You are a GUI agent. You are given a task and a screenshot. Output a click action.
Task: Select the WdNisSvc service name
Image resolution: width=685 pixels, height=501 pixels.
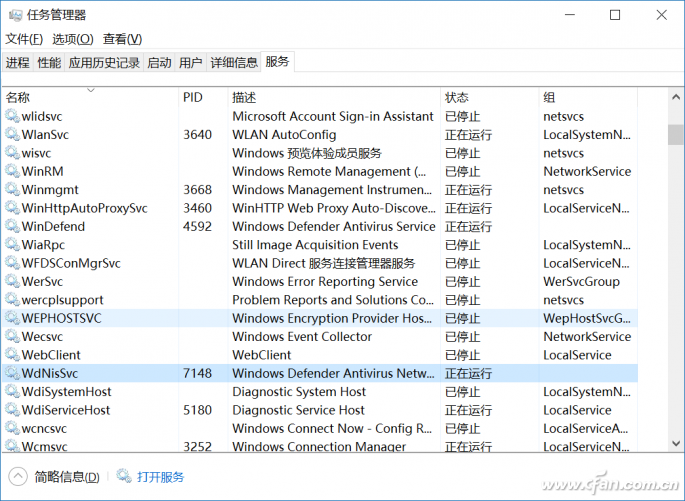(50, 373)
